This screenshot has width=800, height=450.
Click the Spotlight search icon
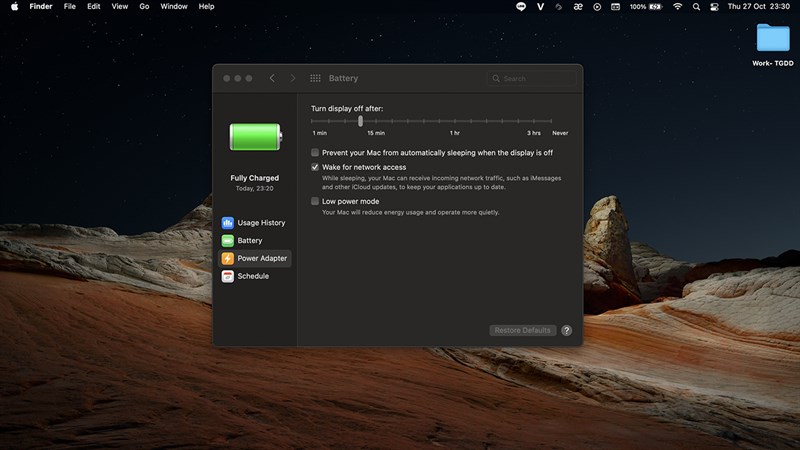pos(696,6)
